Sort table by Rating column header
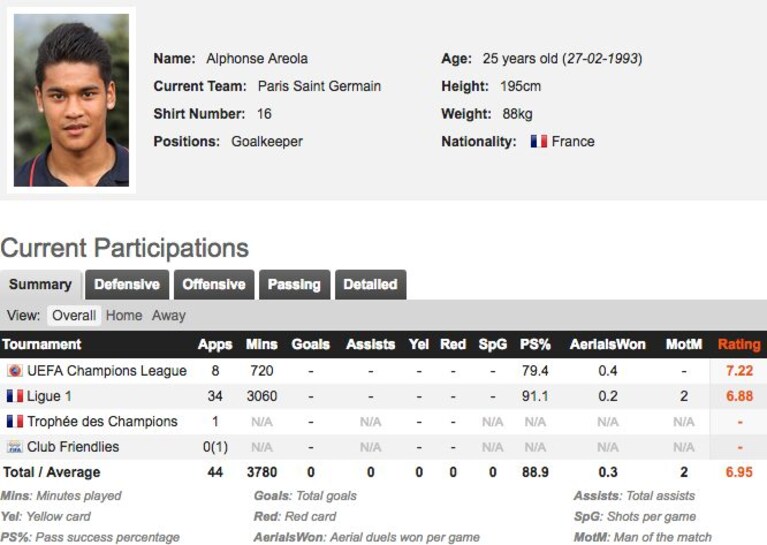Viewport: 767px width, 545px height. point(739,344)
